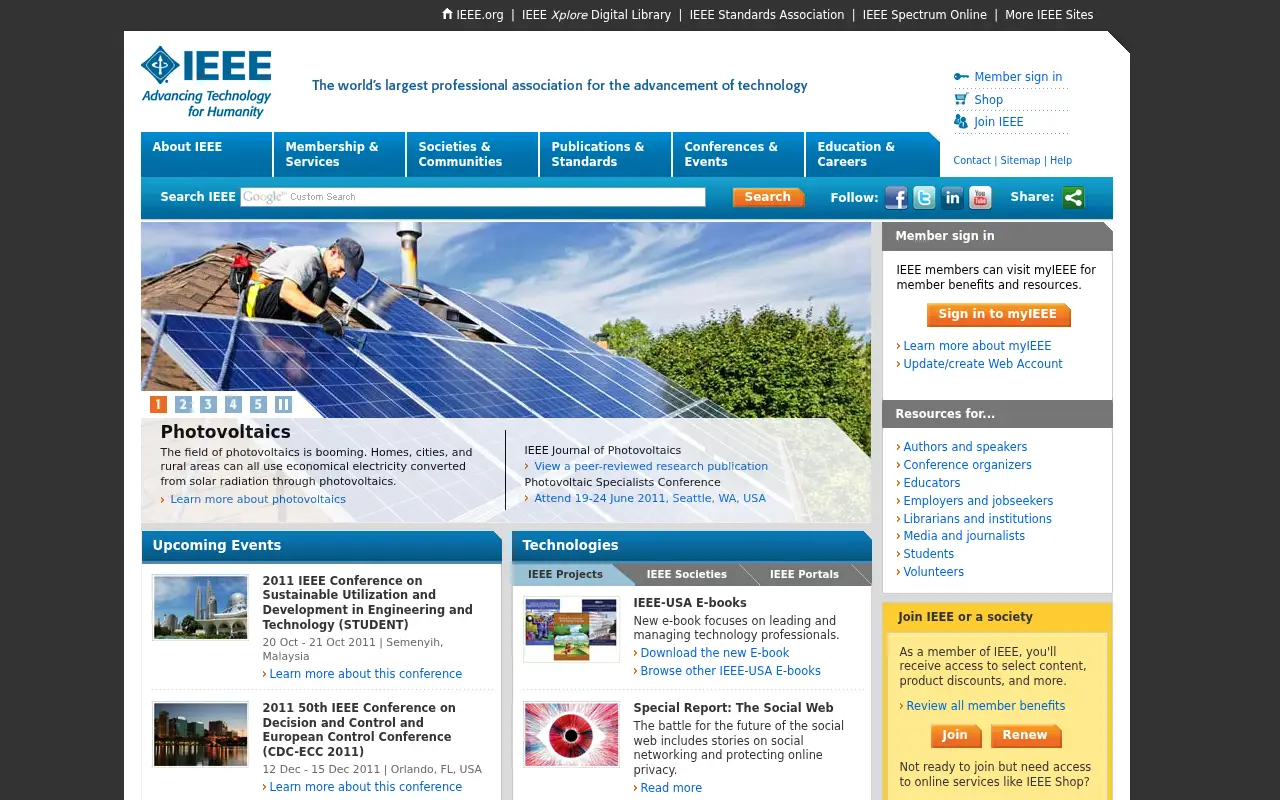Open More IEEE Sites
This screenshot has height=800, width=1280.
coord(1049,15)
